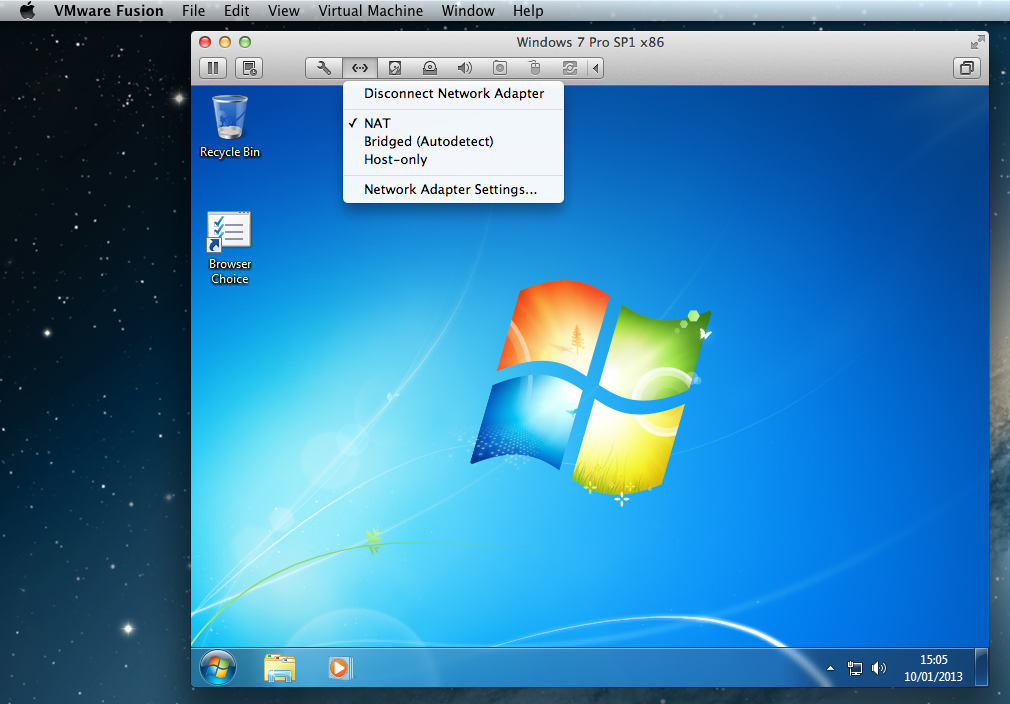This screenshot has height=704, width=1010.
Task: Enter Unity view using the right toolbar button
Action: pos(966,68)
